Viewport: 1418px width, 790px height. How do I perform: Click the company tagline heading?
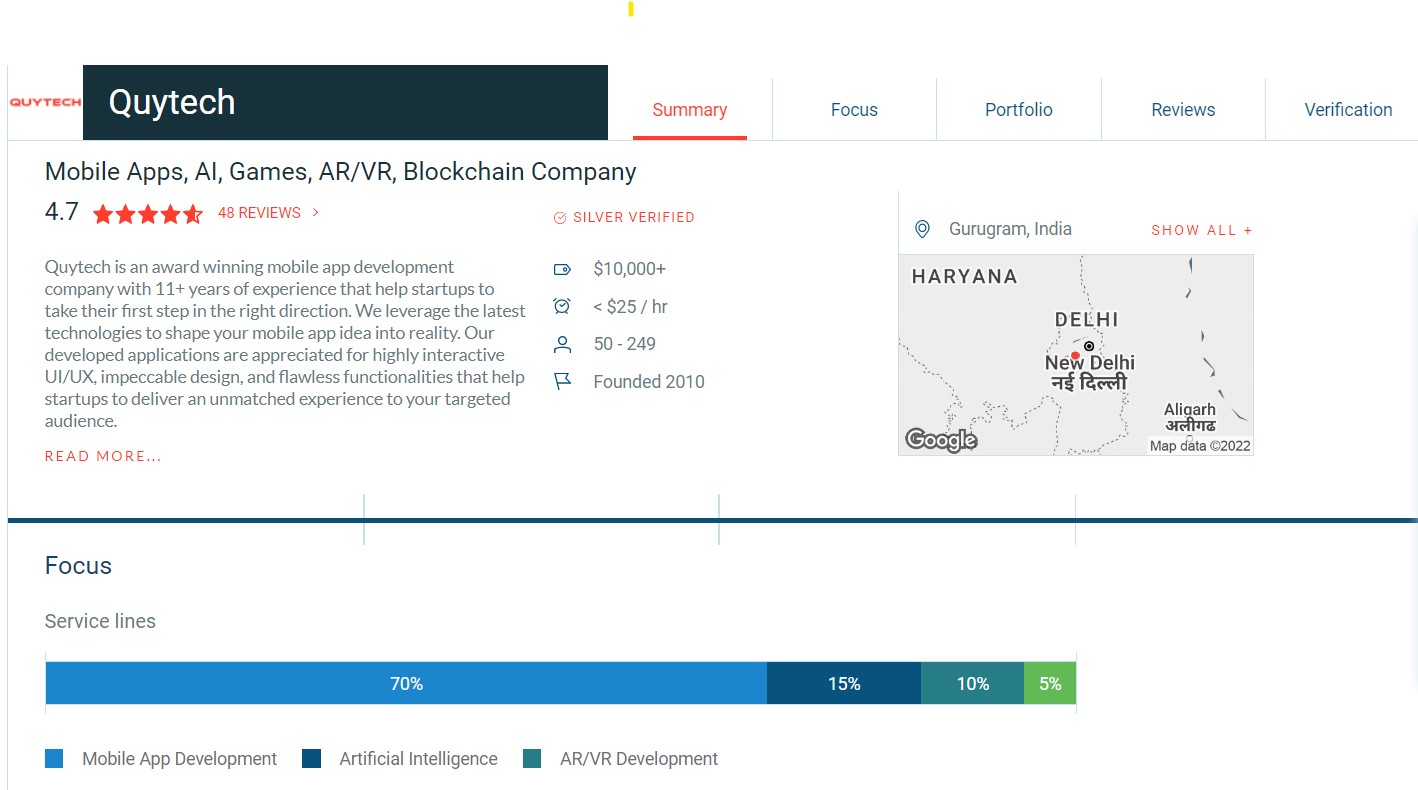coord(341,172)
